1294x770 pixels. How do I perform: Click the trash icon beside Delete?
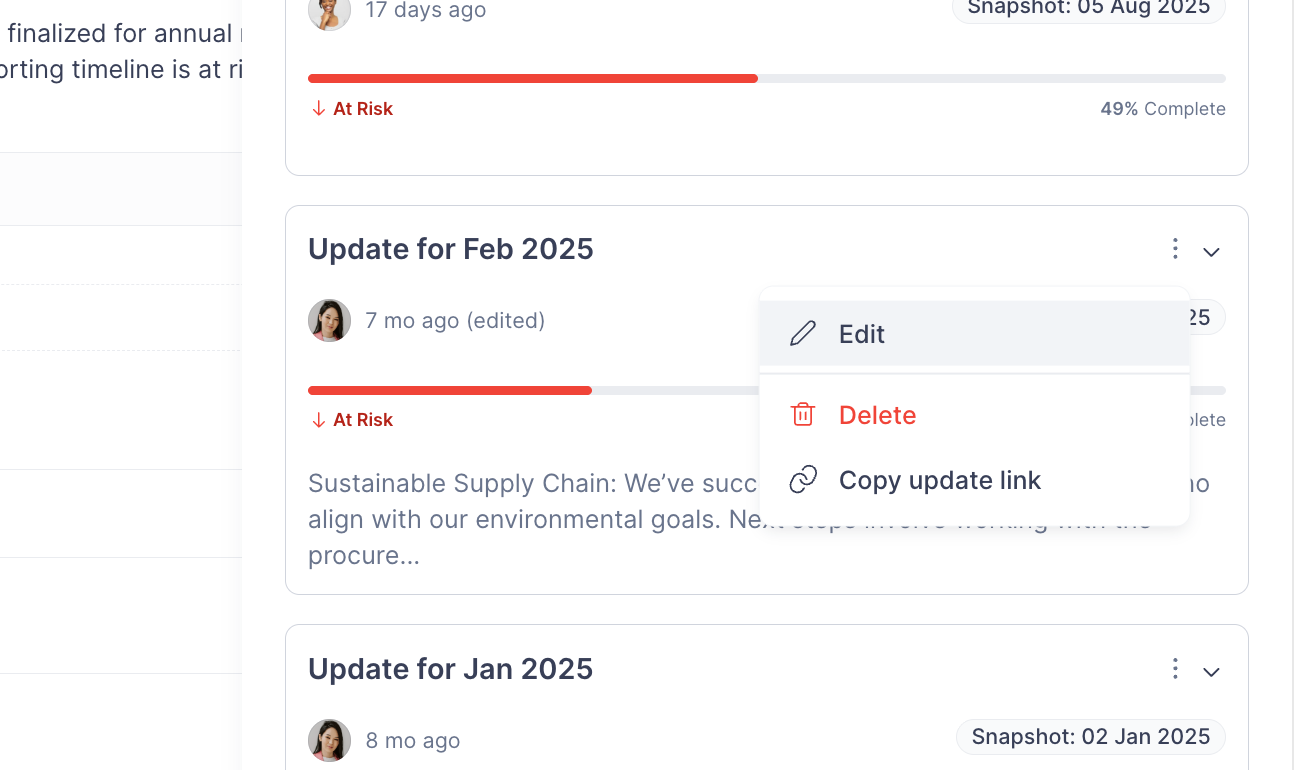(x=803, y=415)
